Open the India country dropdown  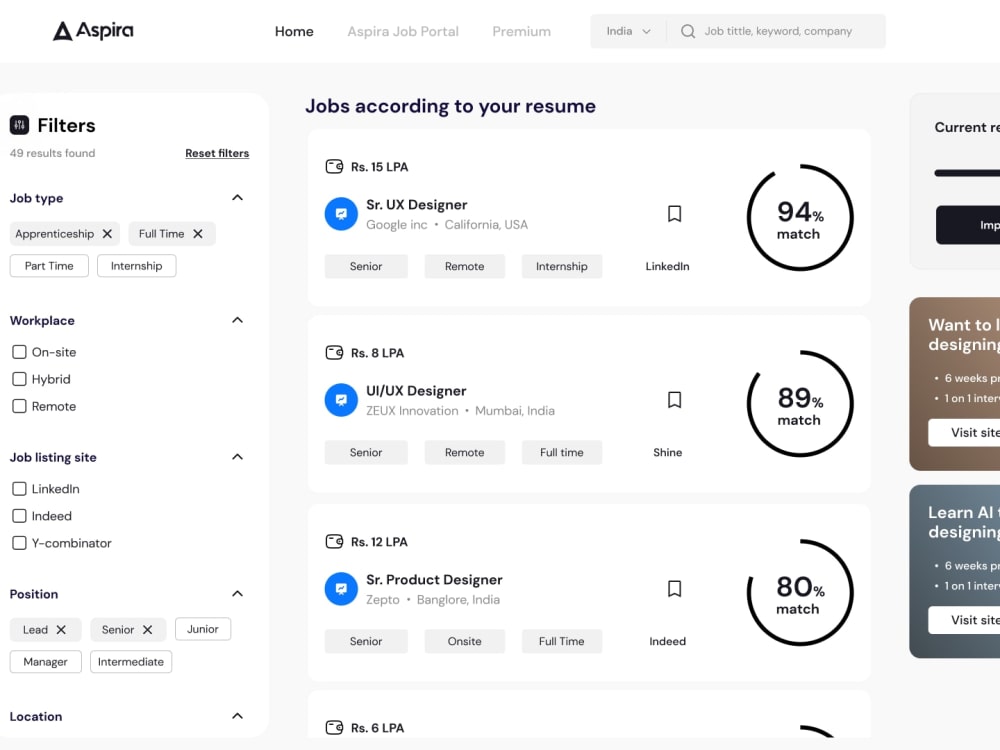click(x=628, y=31)
